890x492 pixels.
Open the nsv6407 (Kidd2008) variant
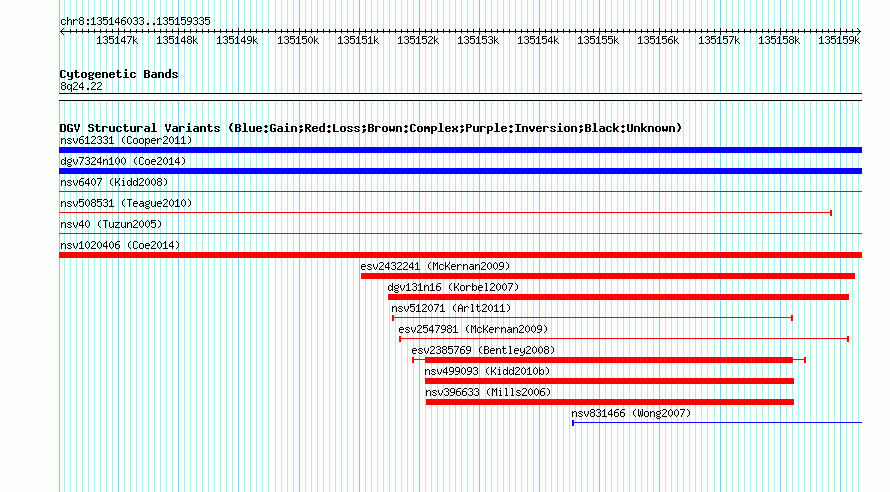pos(114,182)
